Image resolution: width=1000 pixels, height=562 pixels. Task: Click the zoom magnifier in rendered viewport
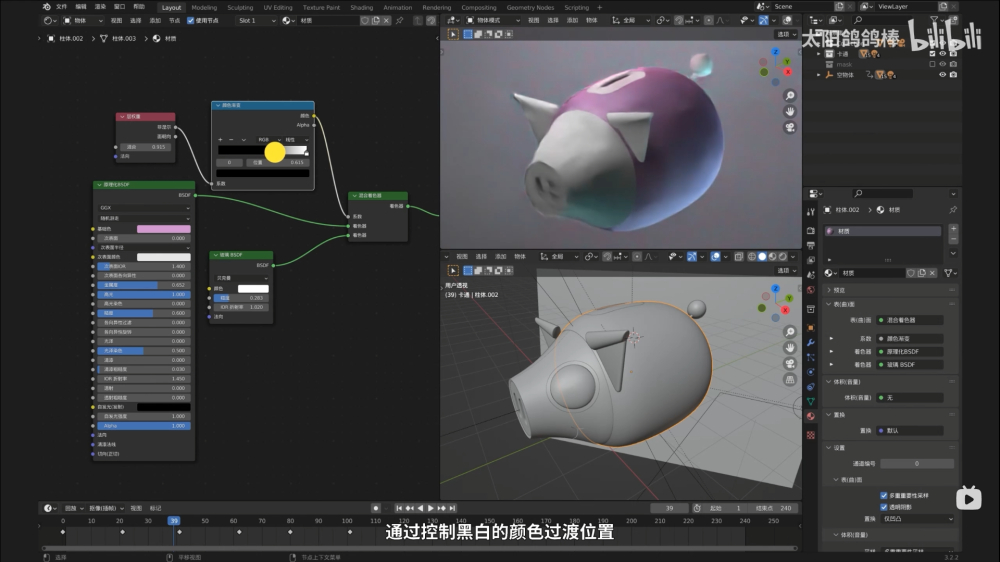point(790,96)
